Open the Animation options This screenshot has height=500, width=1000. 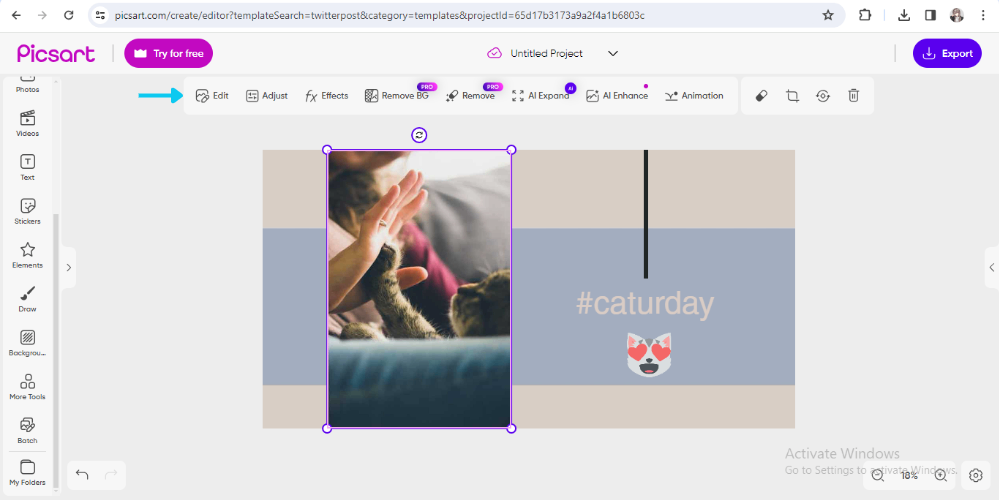[694, 96]
